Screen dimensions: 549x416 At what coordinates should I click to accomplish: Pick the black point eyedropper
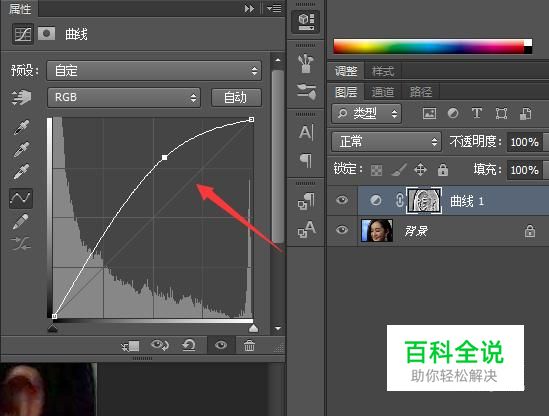click(21, 127)
